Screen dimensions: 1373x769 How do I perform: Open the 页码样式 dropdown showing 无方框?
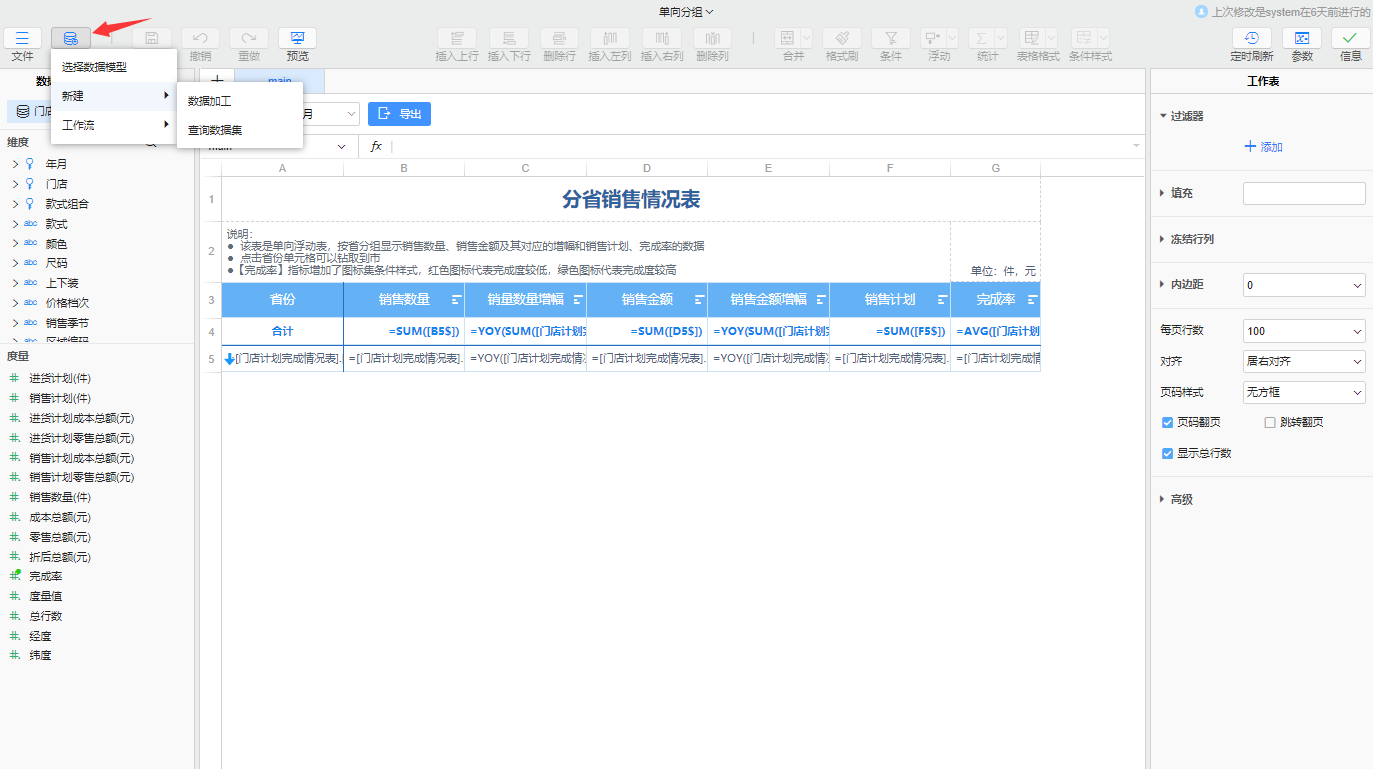click(x=1304, y=391)
